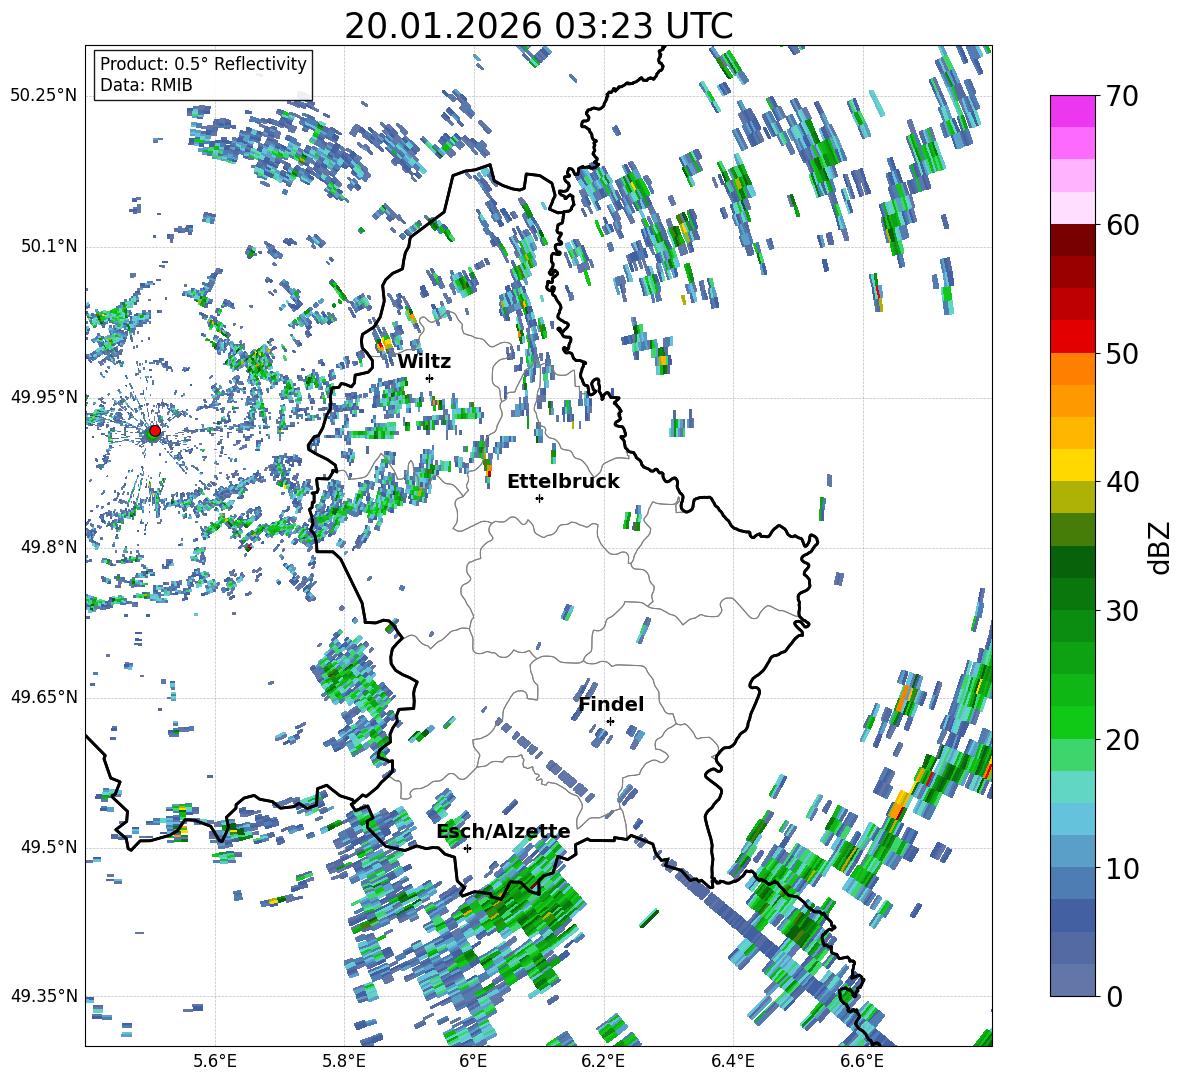This screenshot has height=1081, width=1184.
Task: Click the Findel location label
Action: pos(611,704)
